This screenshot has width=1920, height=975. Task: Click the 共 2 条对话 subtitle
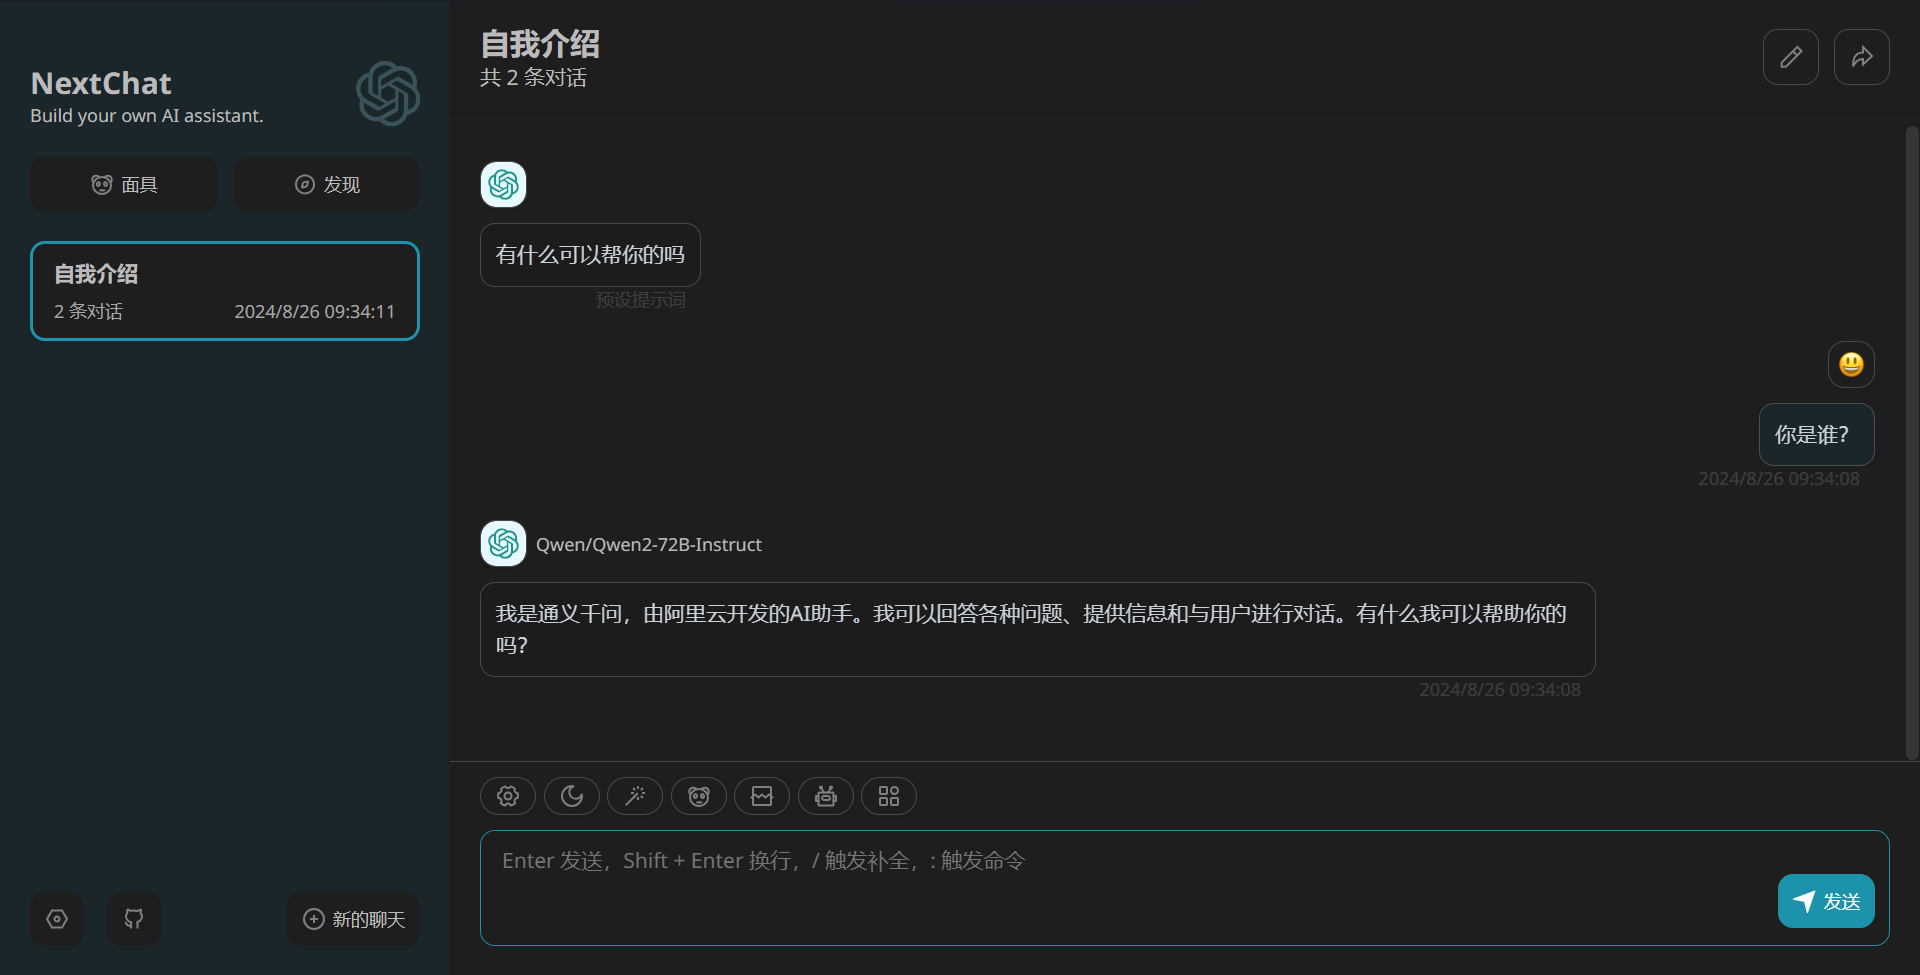[x=533, y=78]
